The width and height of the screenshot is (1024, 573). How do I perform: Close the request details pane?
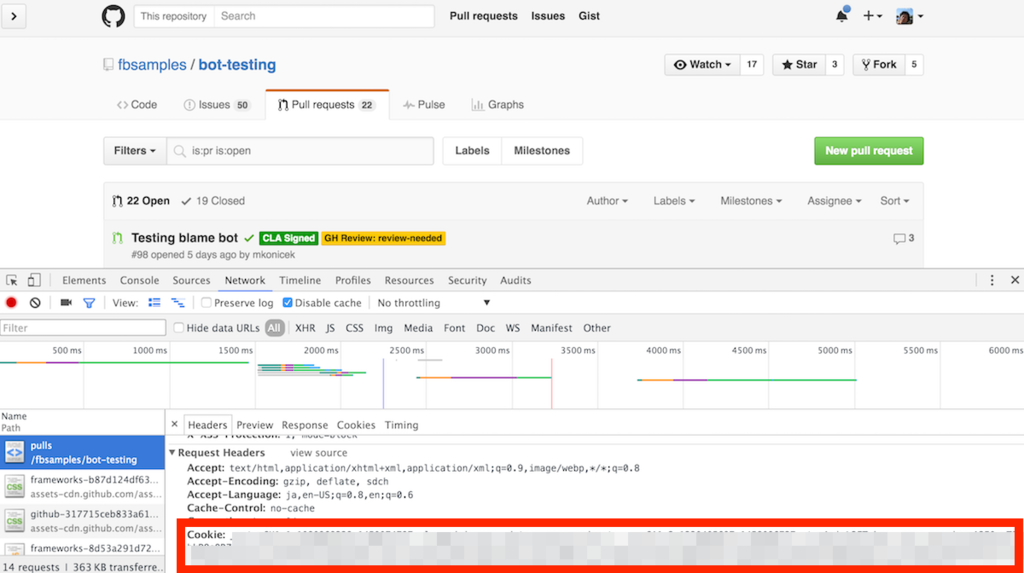pyautogui.click(x=174, y=424)
